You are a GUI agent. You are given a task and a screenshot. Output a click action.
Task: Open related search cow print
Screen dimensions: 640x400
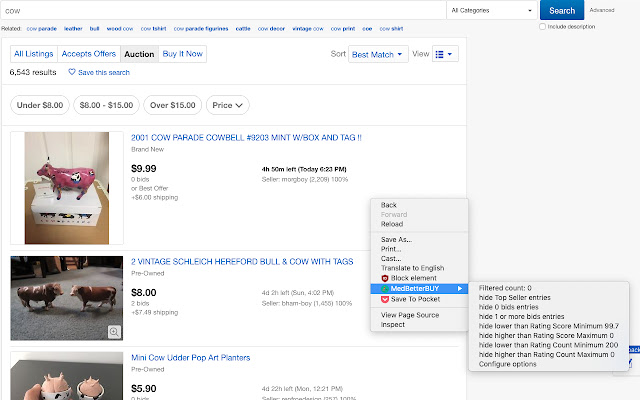[x=342, y=29]
